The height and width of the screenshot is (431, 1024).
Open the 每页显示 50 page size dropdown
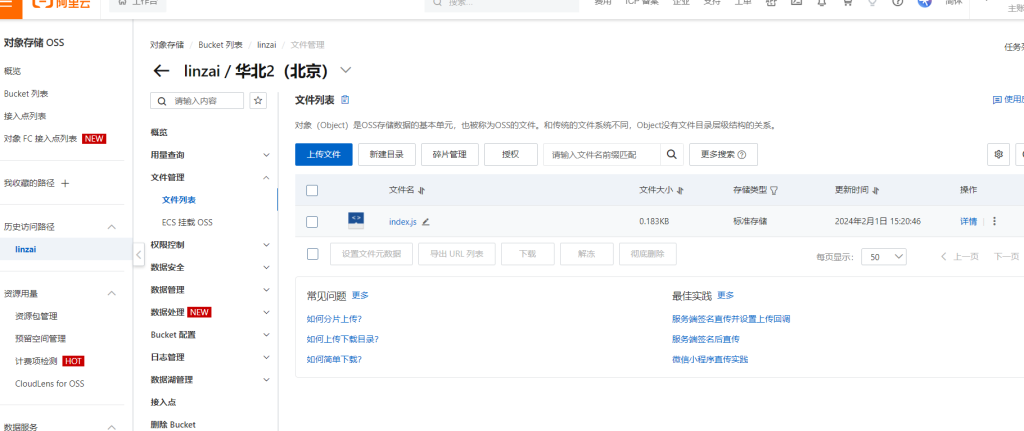tap(884, 257)
